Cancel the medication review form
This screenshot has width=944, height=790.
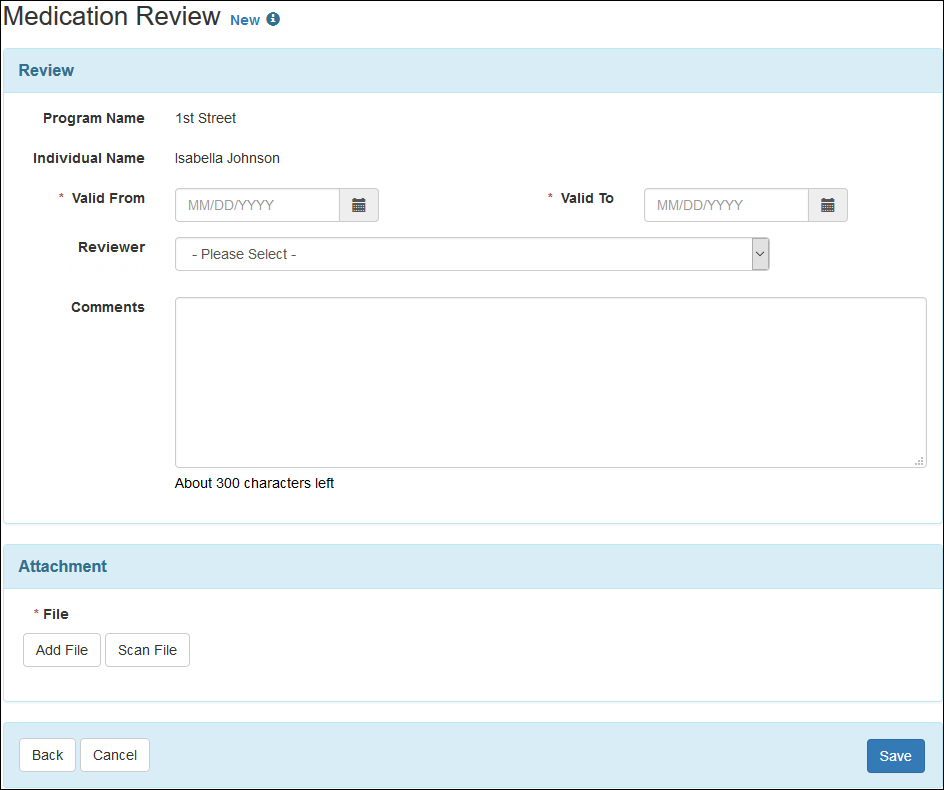pyautogui.click(x=115, y=755)
